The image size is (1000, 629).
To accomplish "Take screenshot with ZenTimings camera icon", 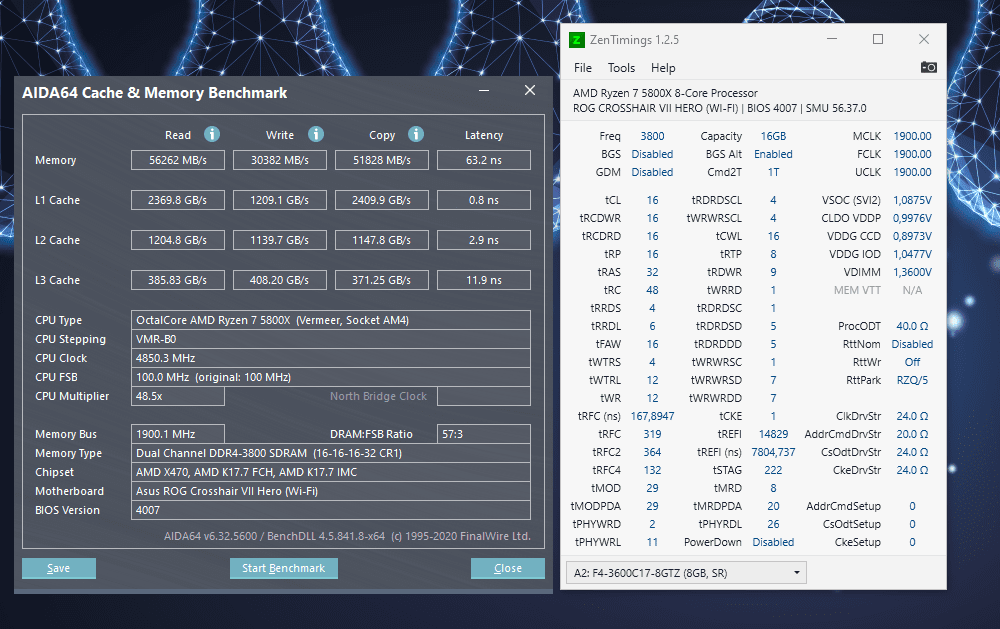I will click(929, 67).
